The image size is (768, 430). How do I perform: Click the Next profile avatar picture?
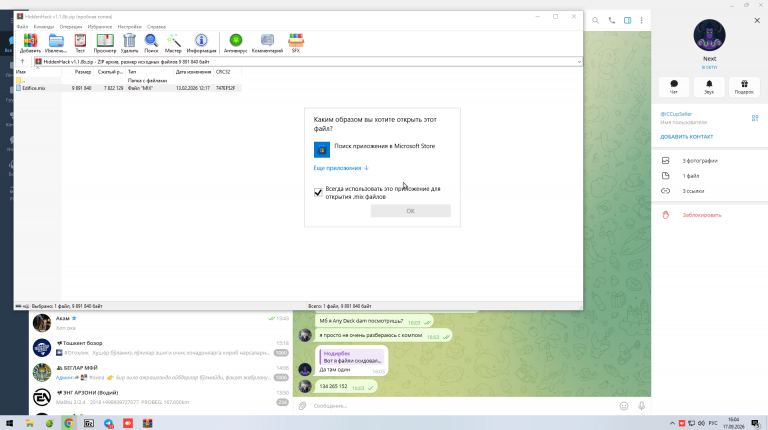[709, 35]
